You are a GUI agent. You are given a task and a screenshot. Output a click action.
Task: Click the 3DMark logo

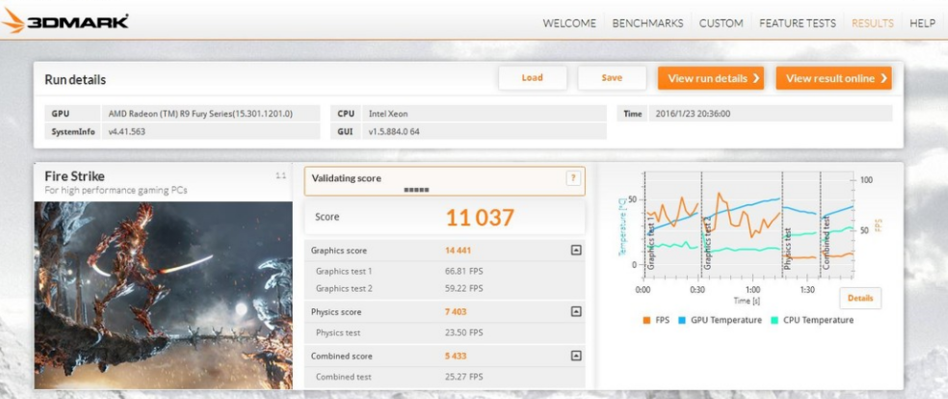65,21
